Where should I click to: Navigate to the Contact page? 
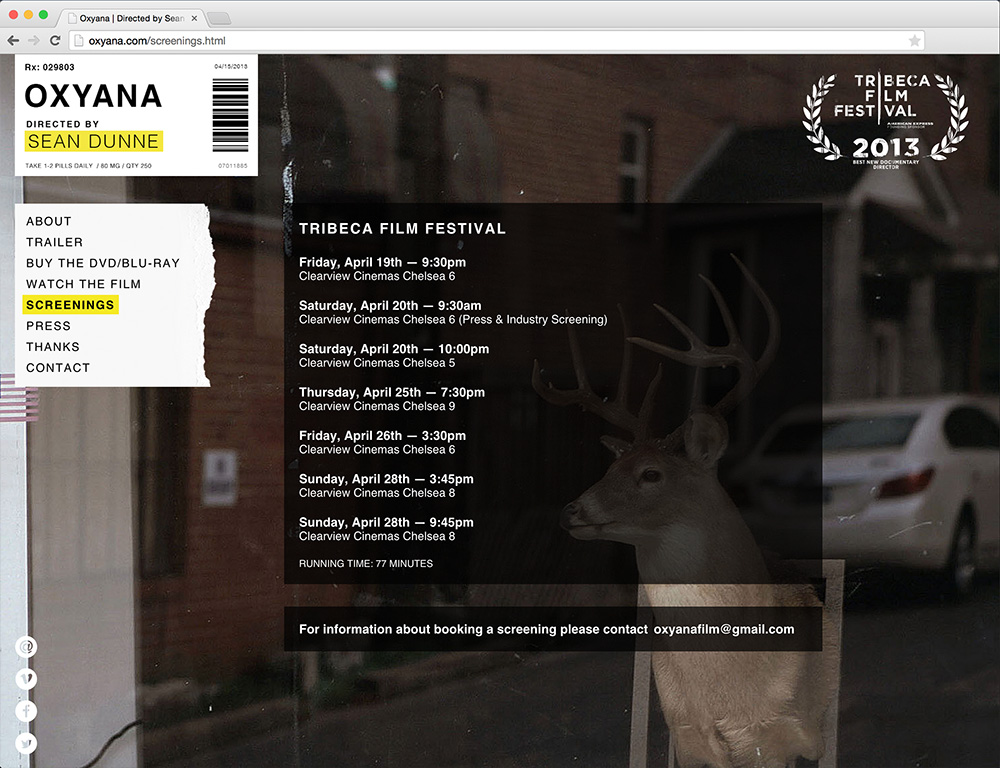58,368
